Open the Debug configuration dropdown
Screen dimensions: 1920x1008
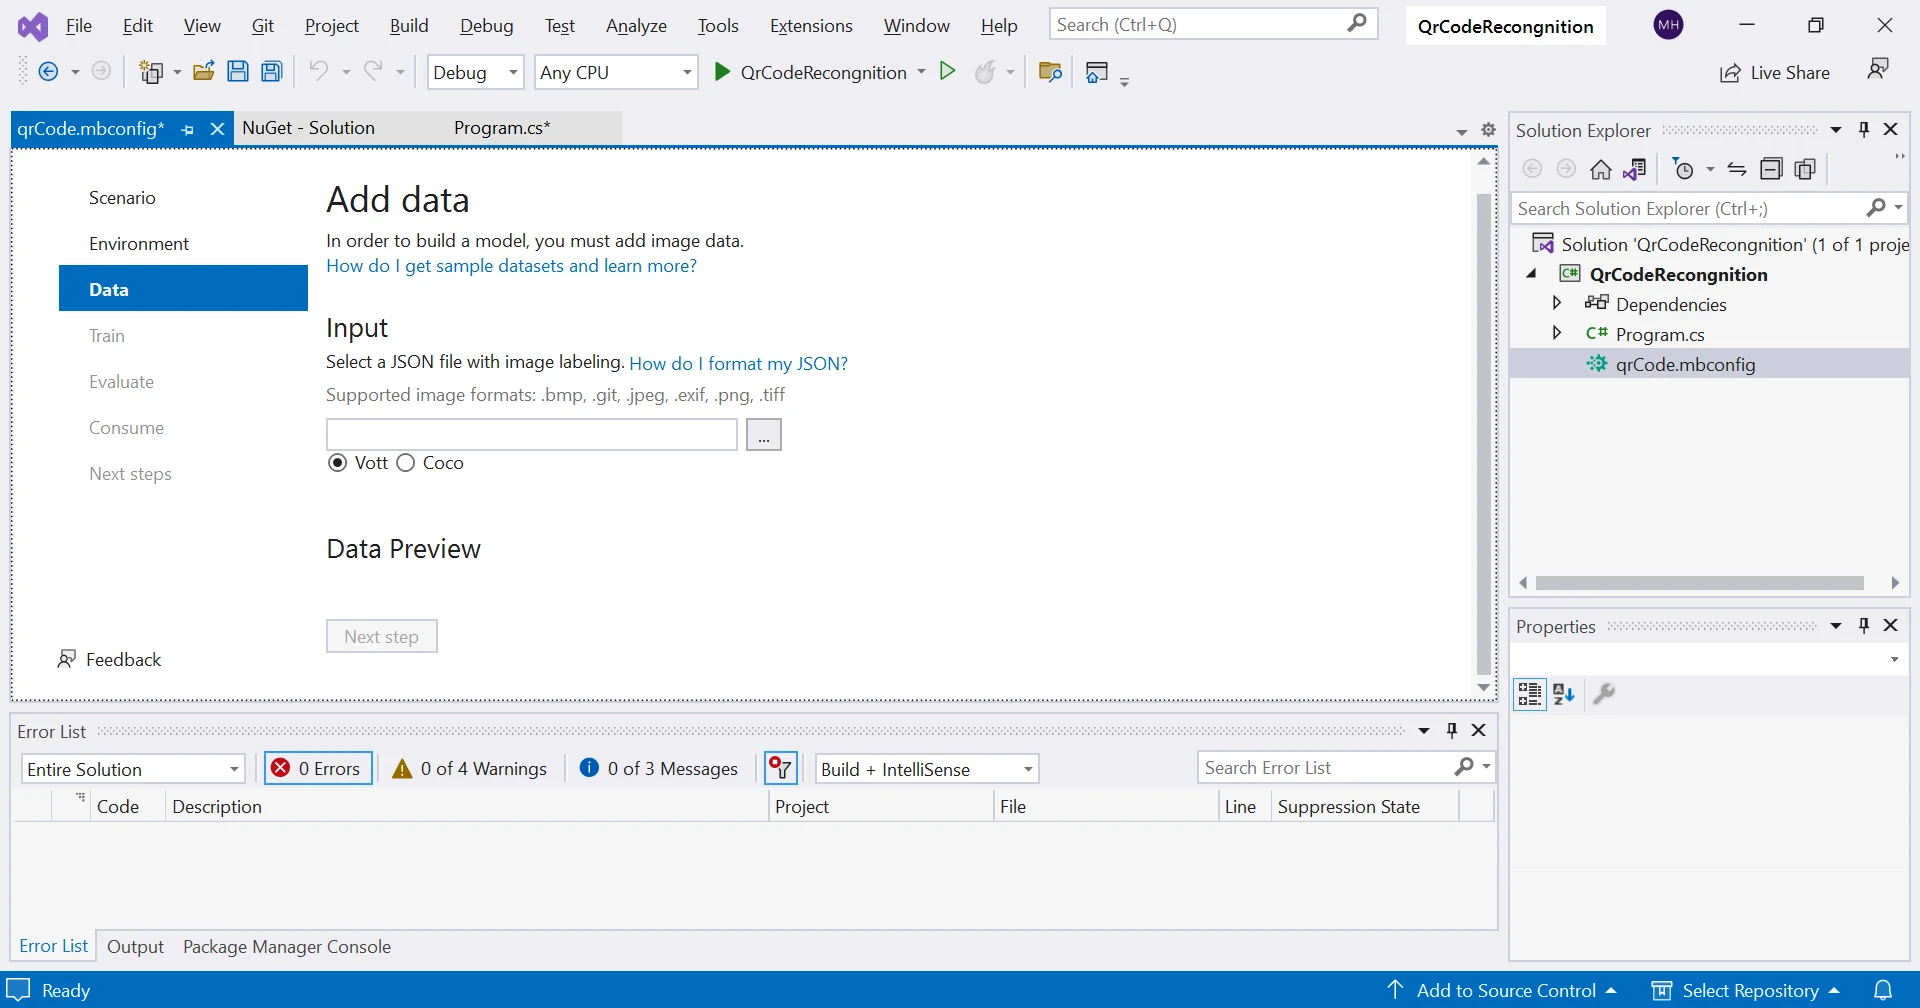tap(475, 73)
